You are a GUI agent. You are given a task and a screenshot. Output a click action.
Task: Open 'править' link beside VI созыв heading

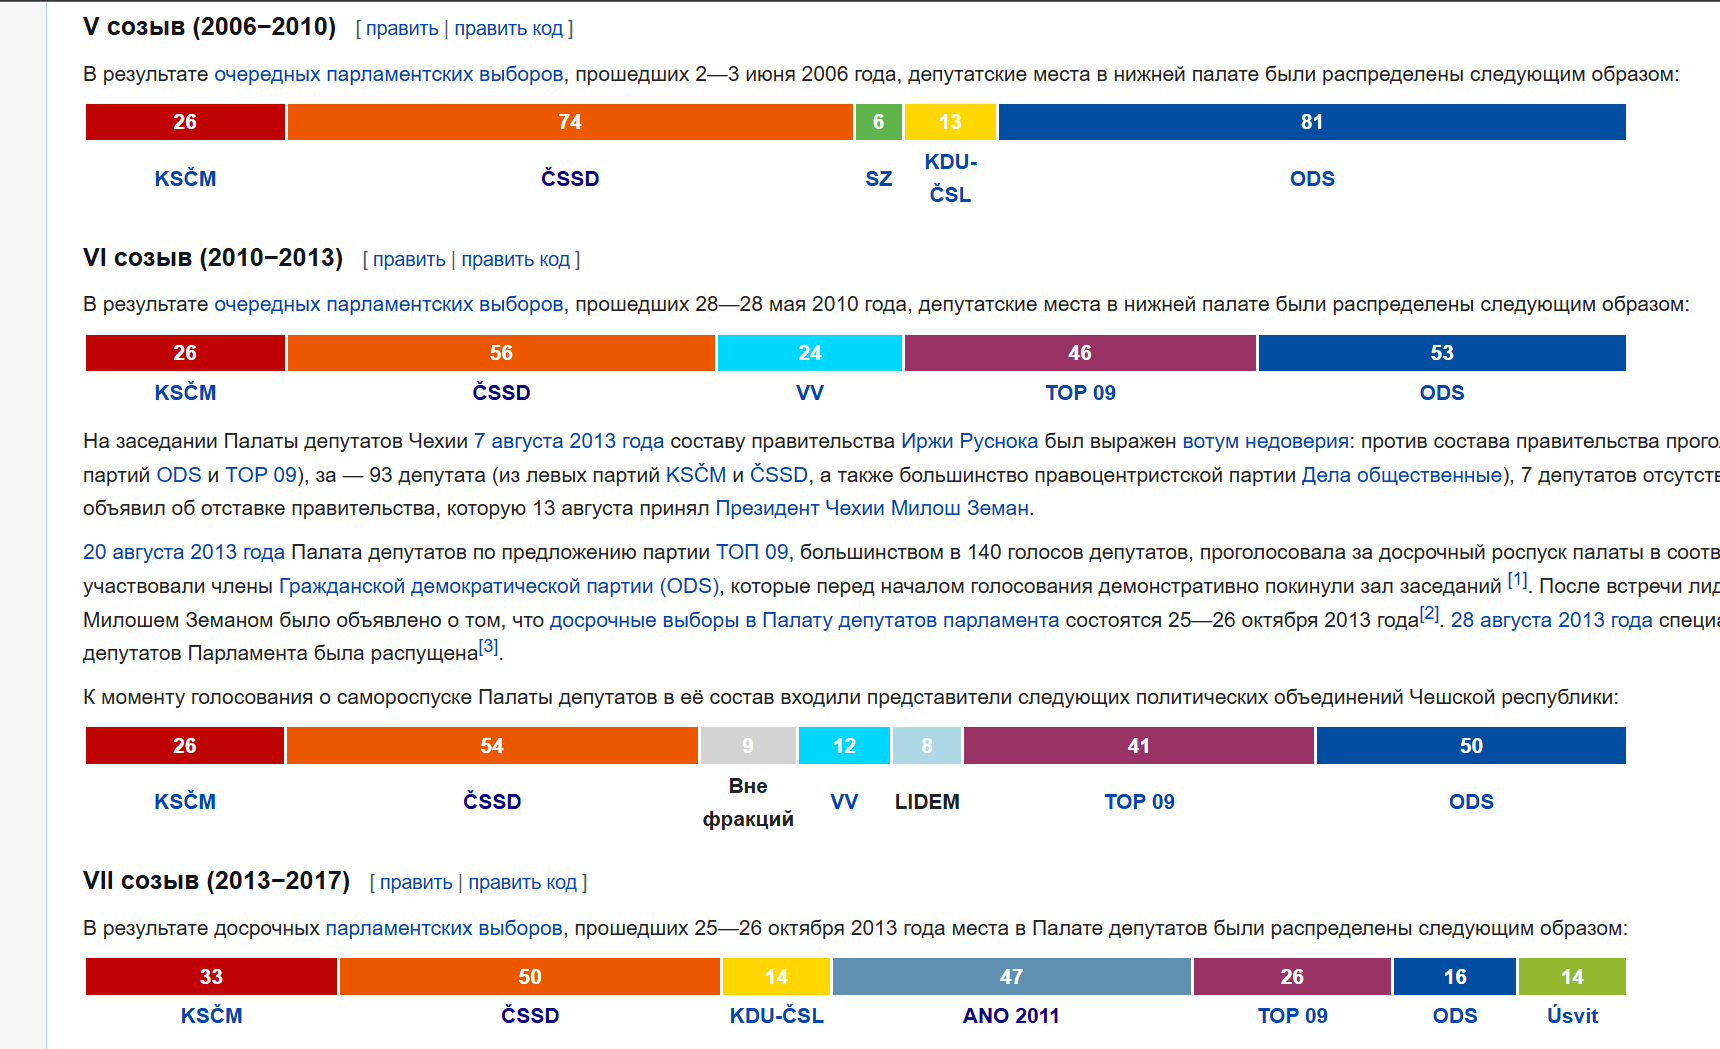pos(409,260)
